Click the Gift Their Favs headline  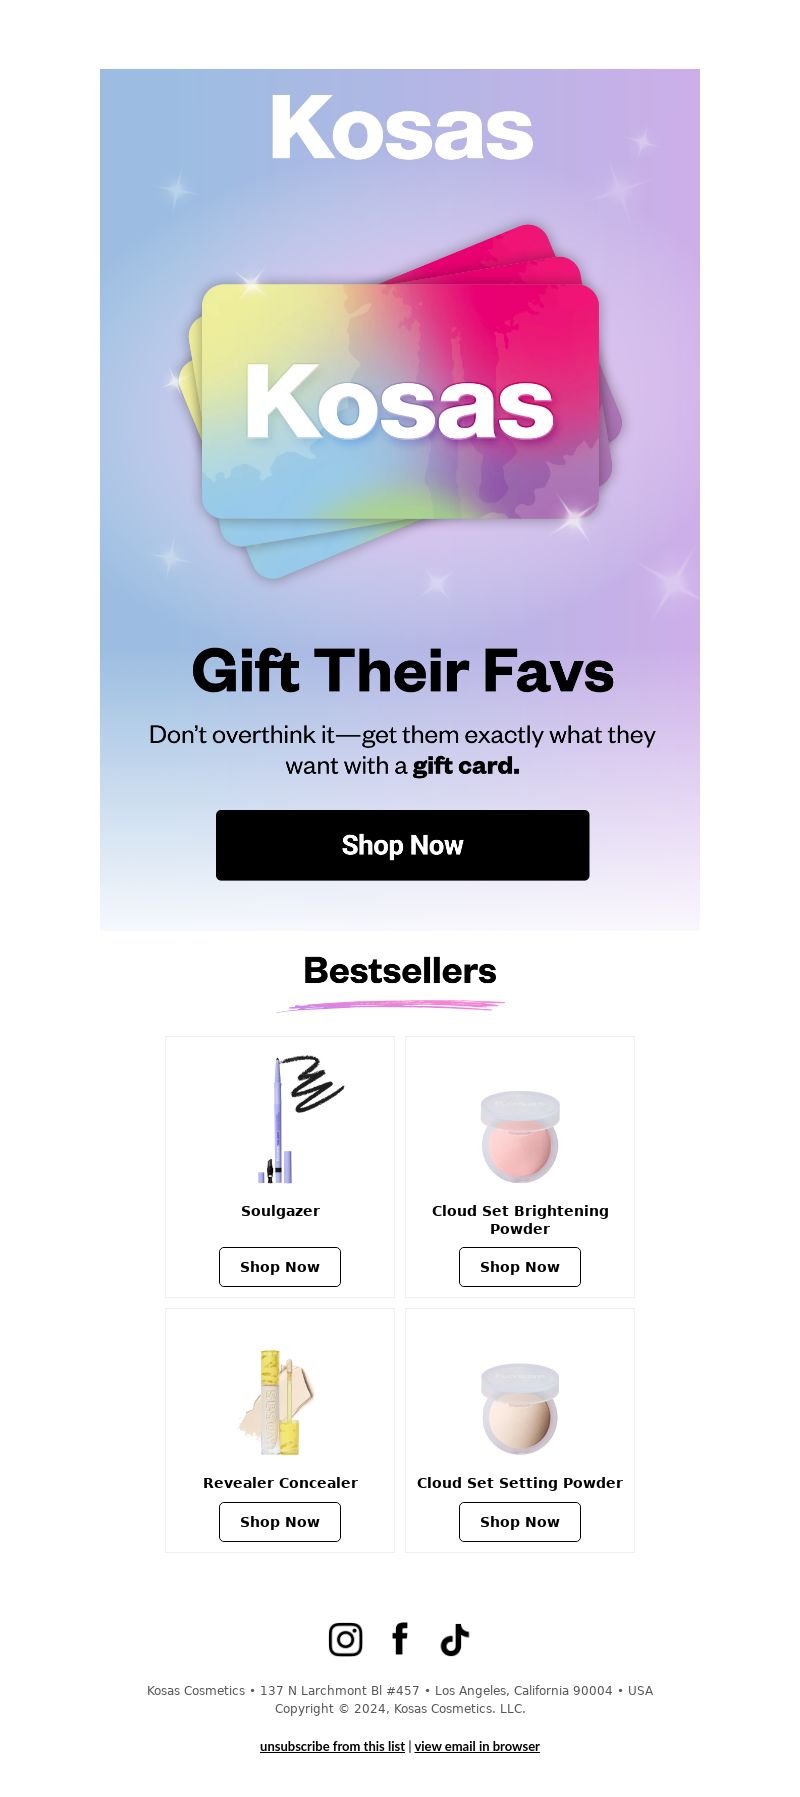point(402,671)
